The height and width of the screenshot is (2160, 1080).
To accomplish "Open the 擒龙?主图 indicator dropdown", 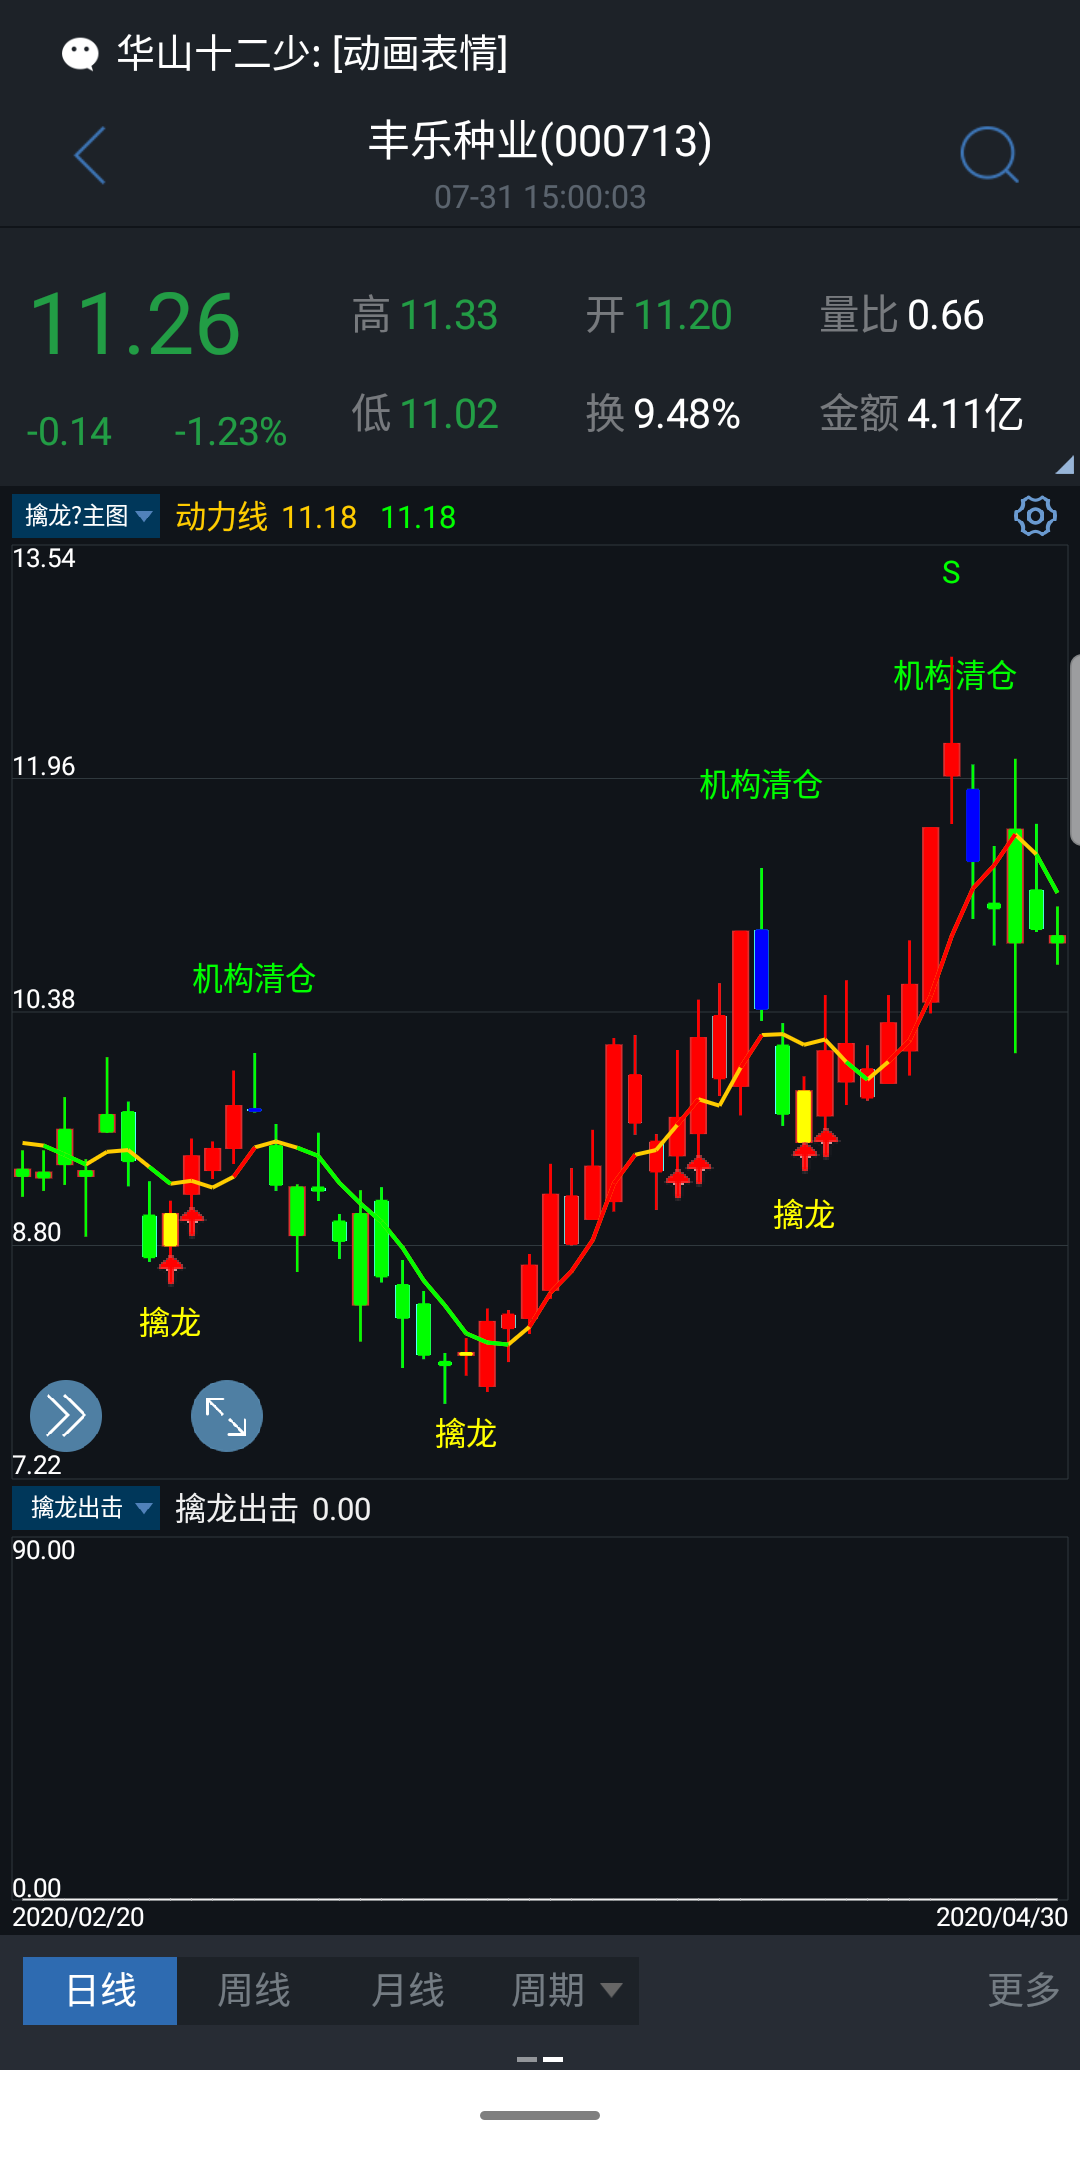I will coord(86,516).
